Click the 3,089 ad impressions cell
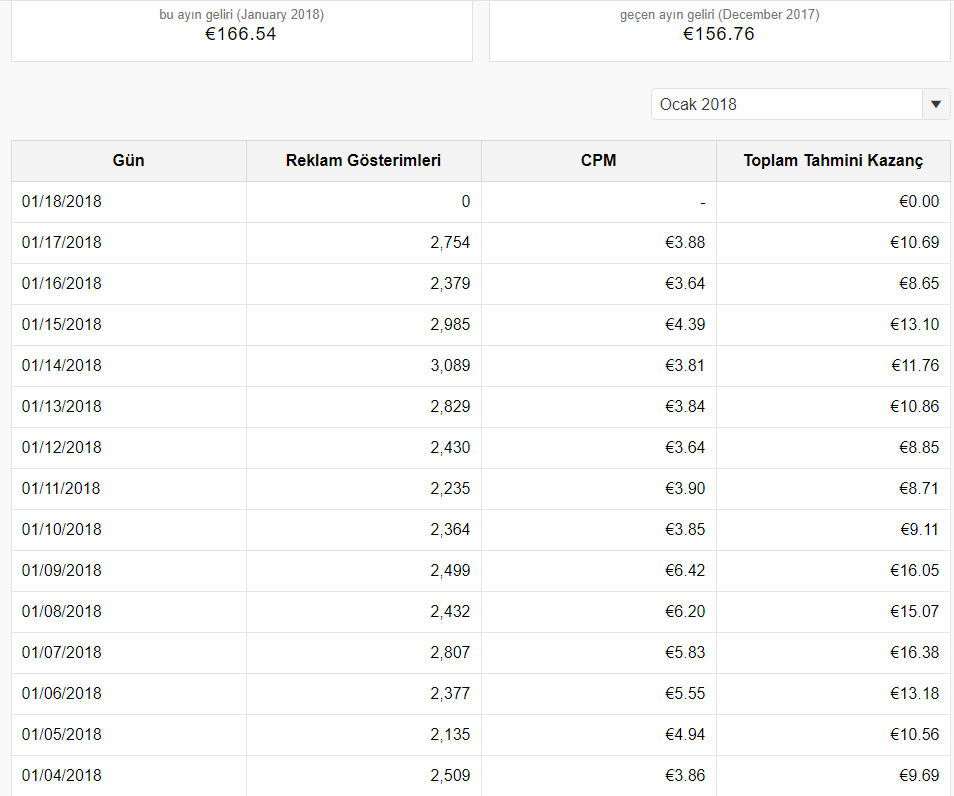The image size is (954, 796). (450, 366)
